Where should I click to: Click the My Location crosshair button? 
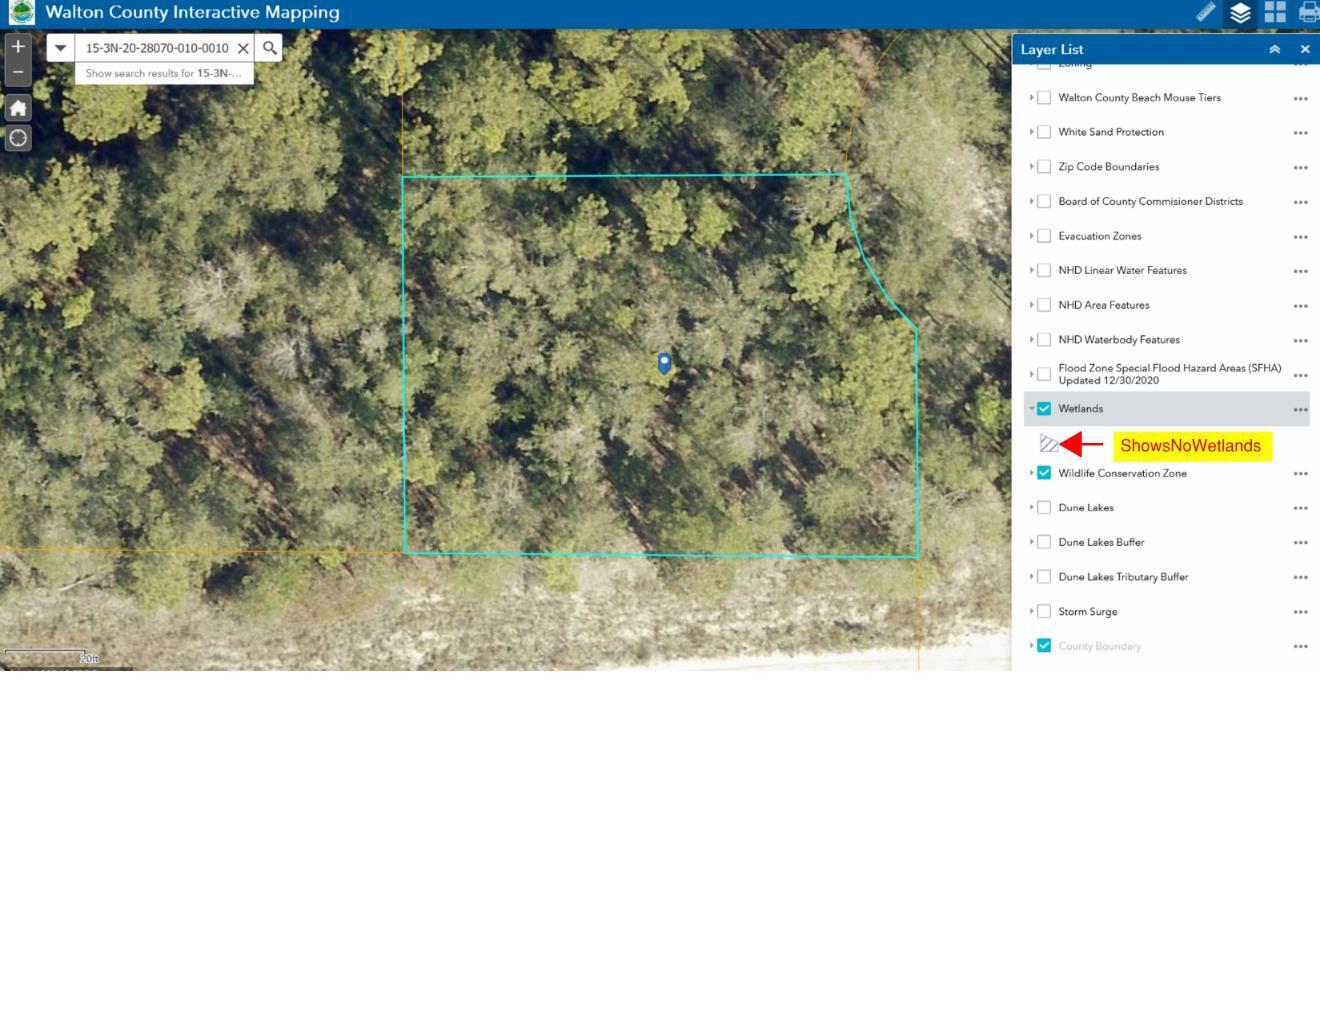pos(18,138)
